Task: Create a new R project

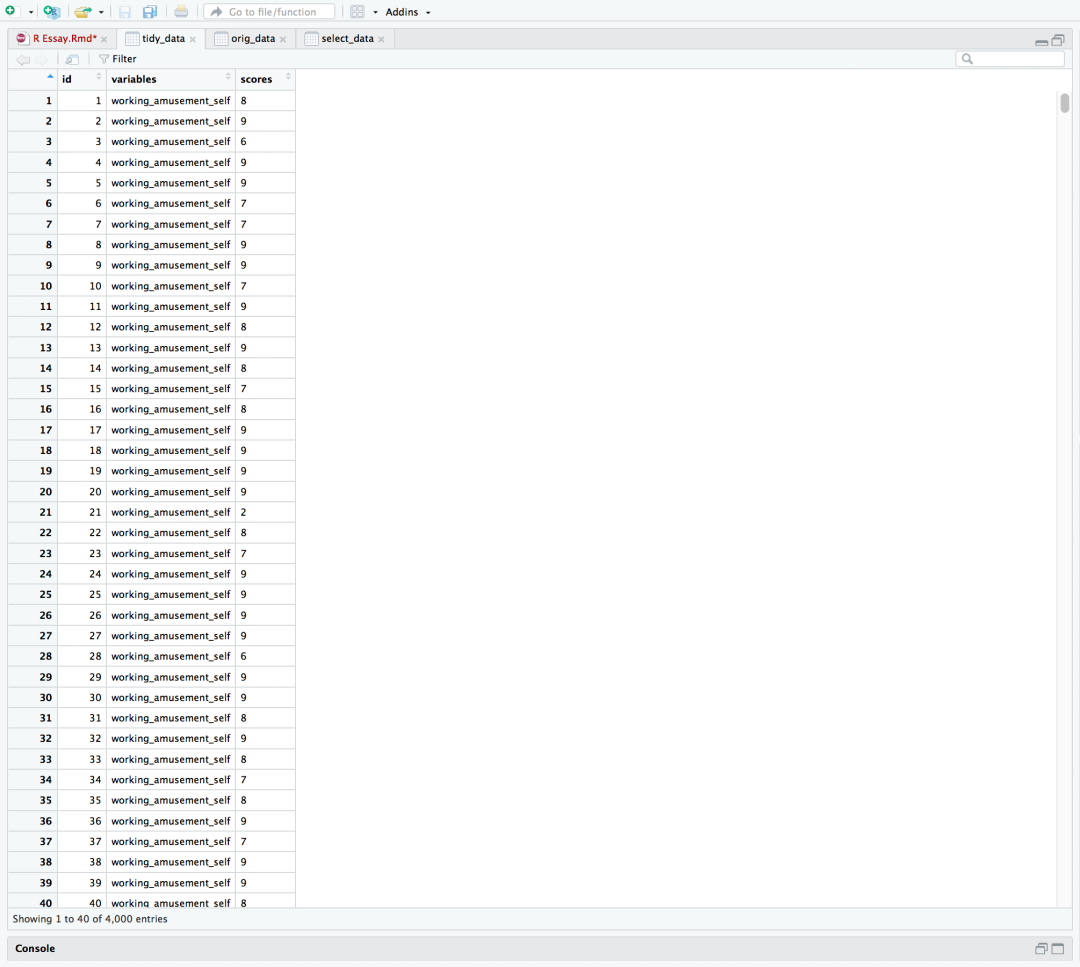Action: tap(52, 11)
